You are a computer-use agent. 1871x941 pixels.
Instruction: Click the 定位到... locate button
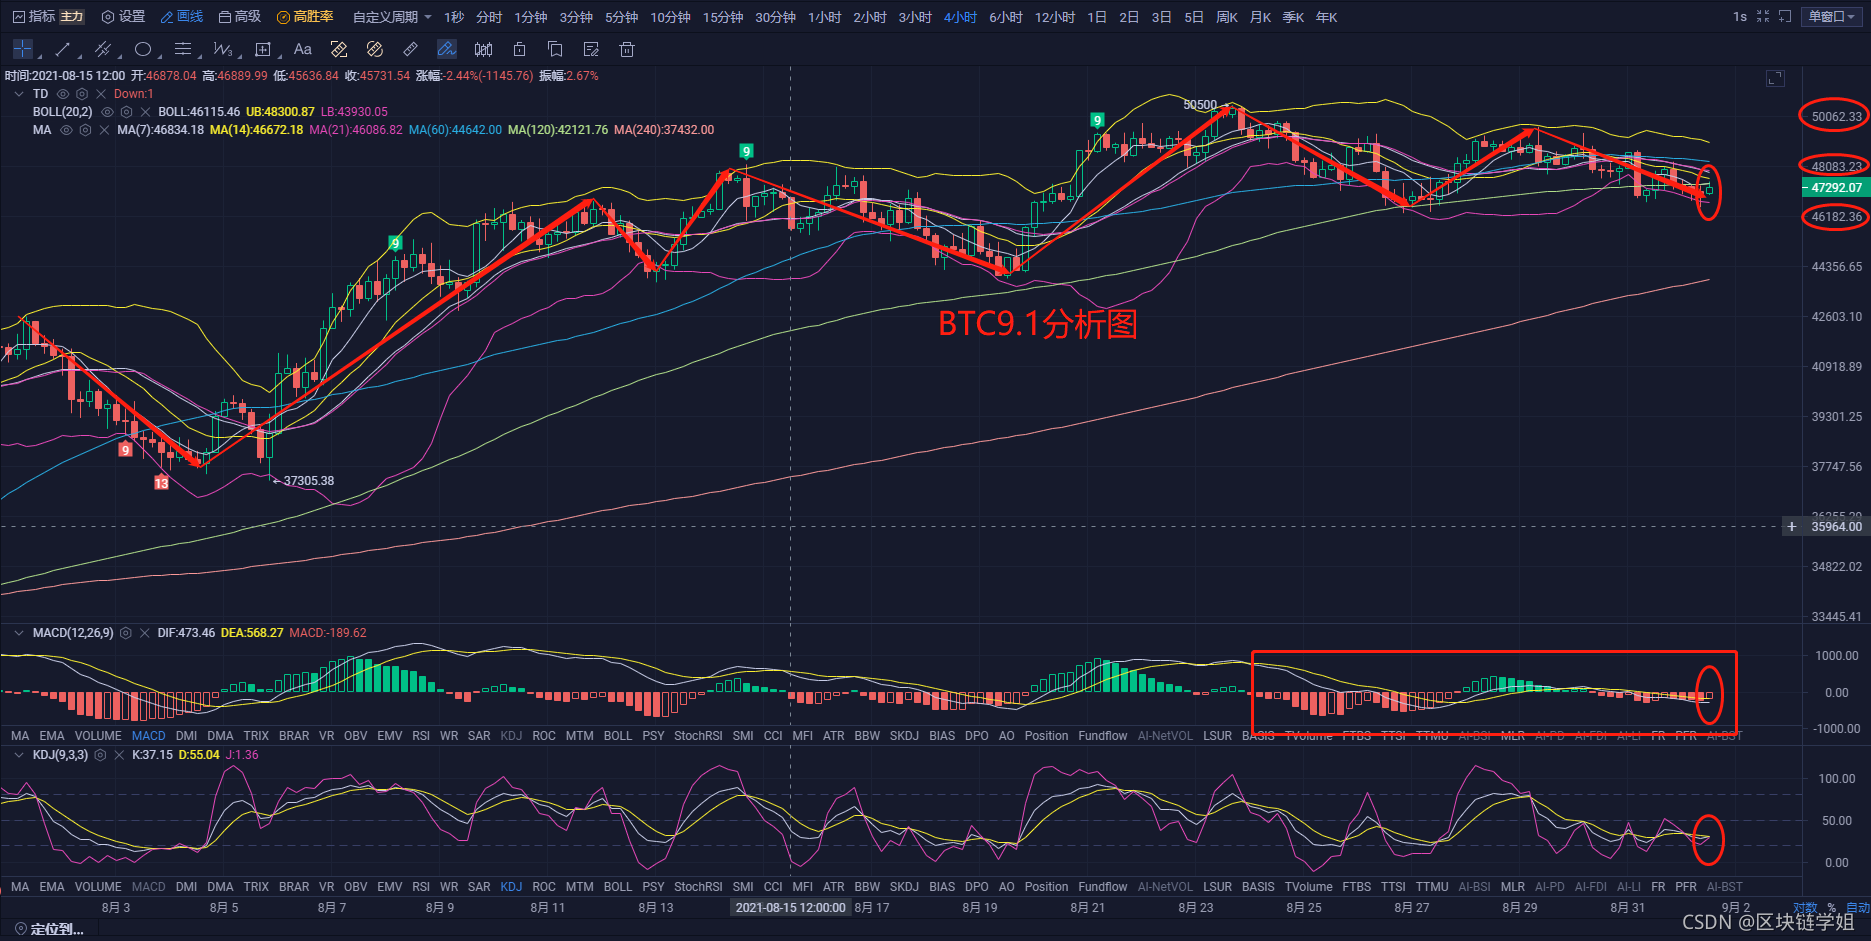[x=49, y=929]
